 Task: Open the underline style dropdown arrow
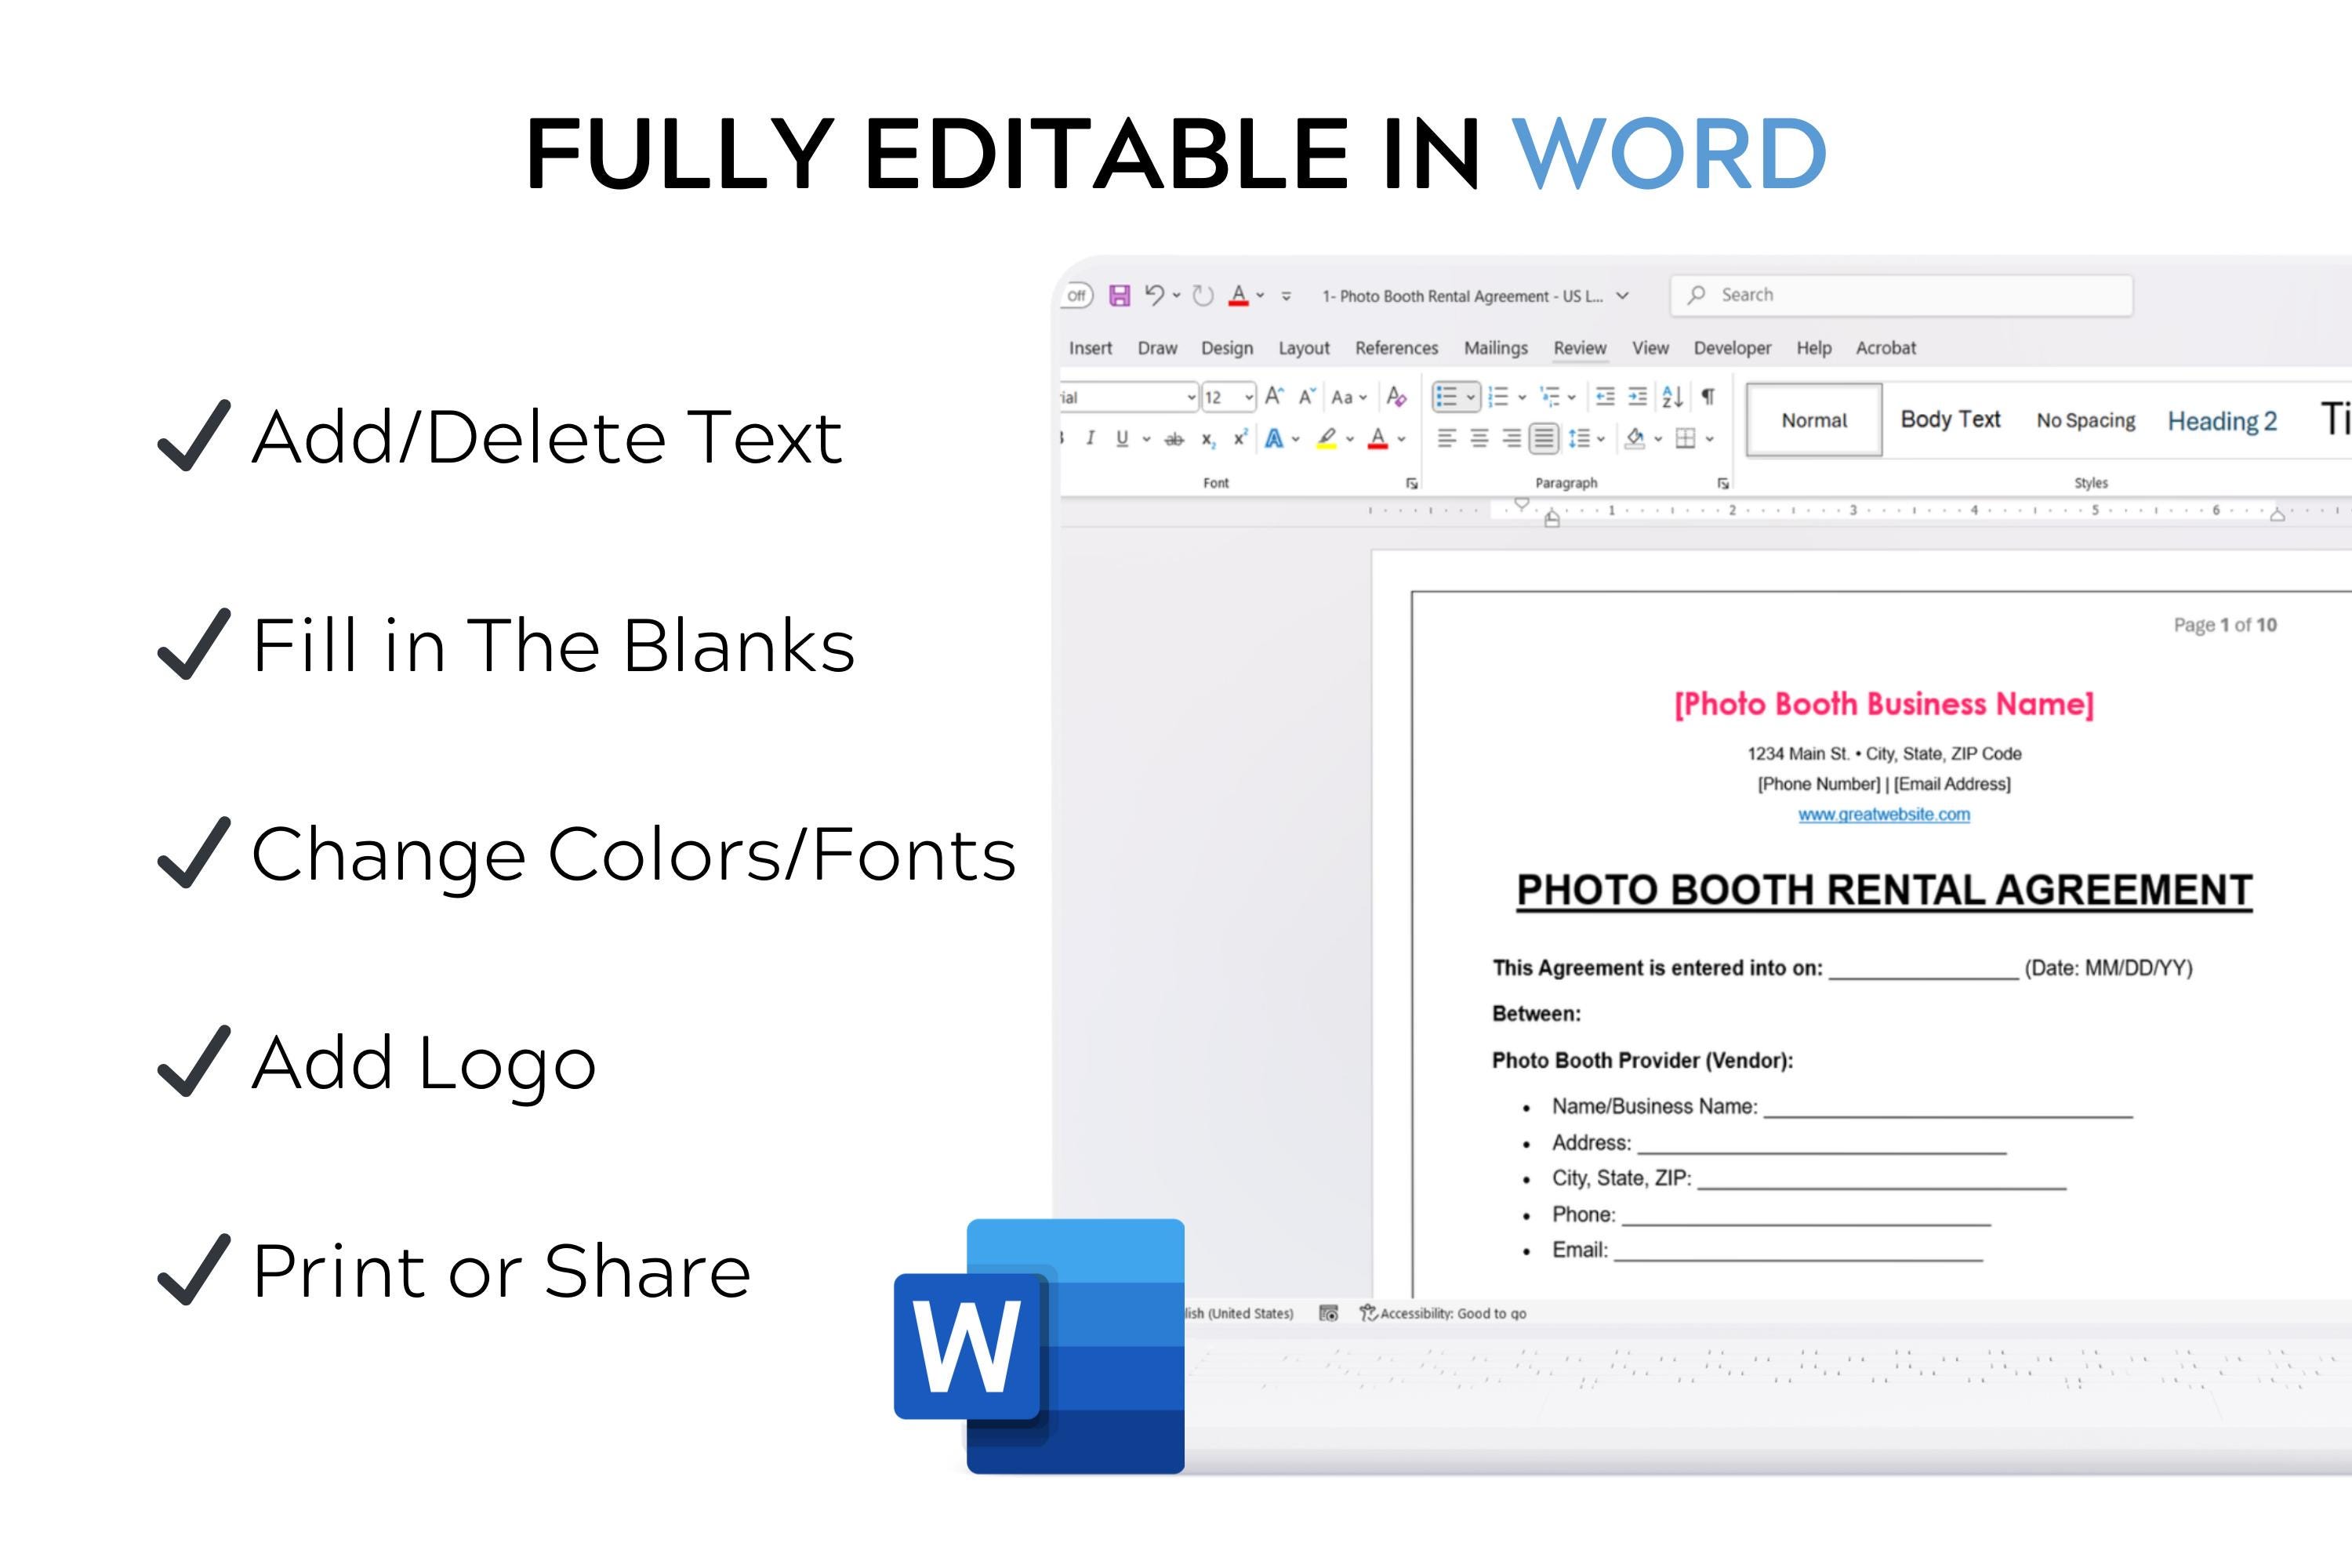[x=1146, y=438]
